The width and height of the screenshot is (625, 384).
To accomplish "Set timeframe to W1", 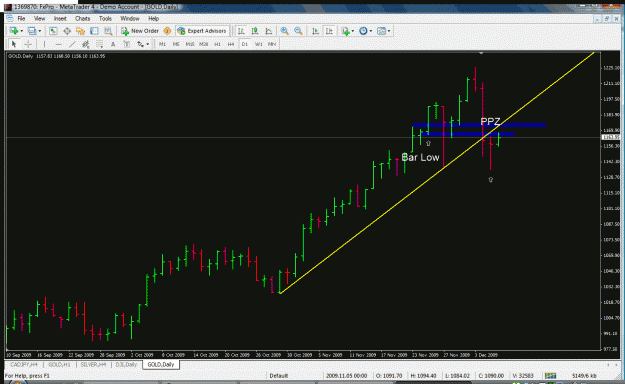I will pos(258,44).
